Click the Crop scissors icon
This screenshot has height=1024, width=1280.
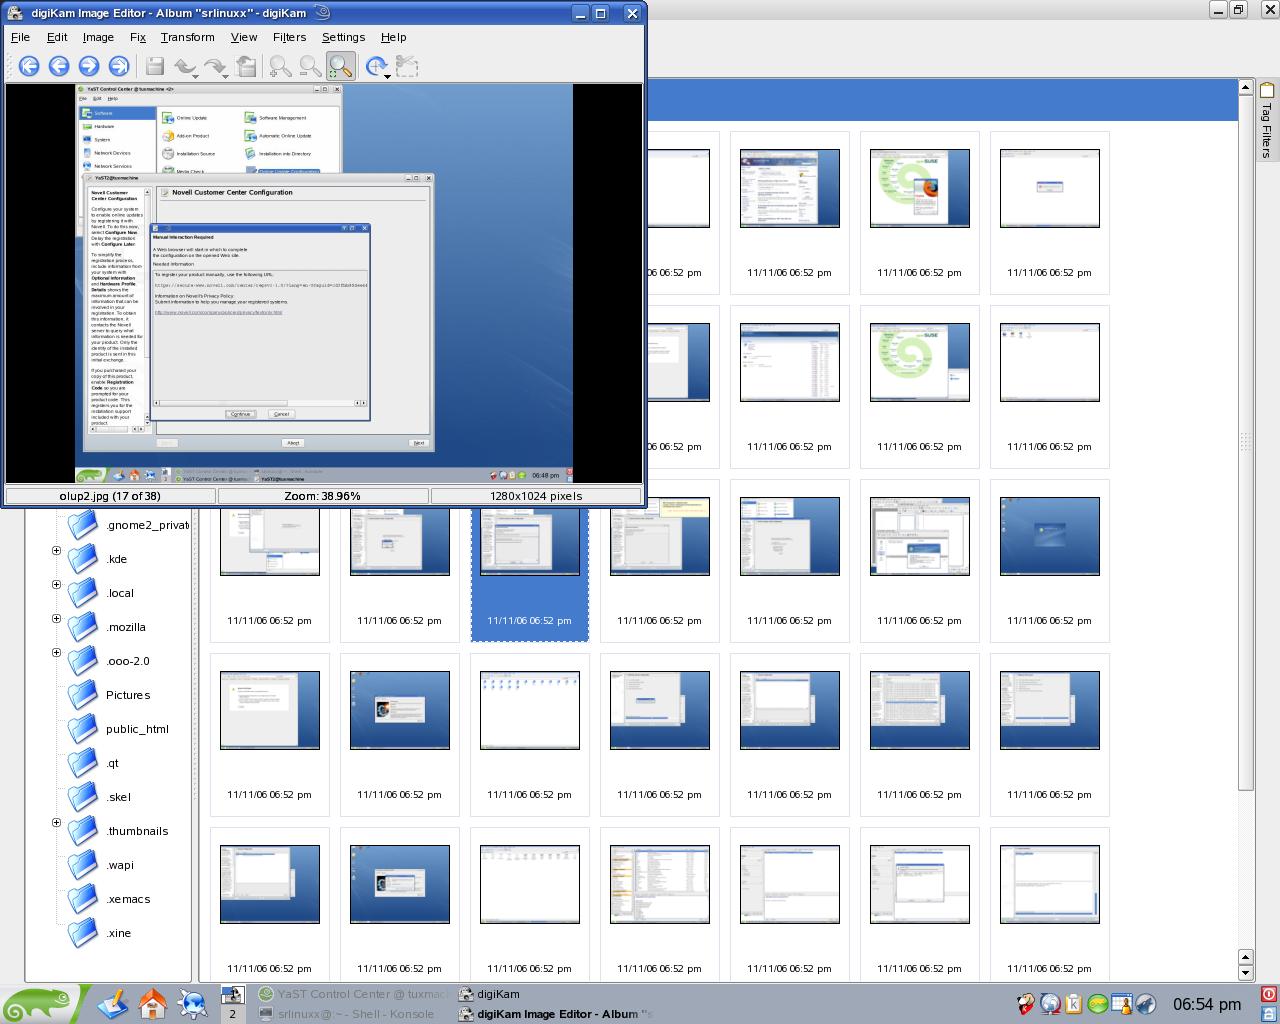click(x=407, y=66)
